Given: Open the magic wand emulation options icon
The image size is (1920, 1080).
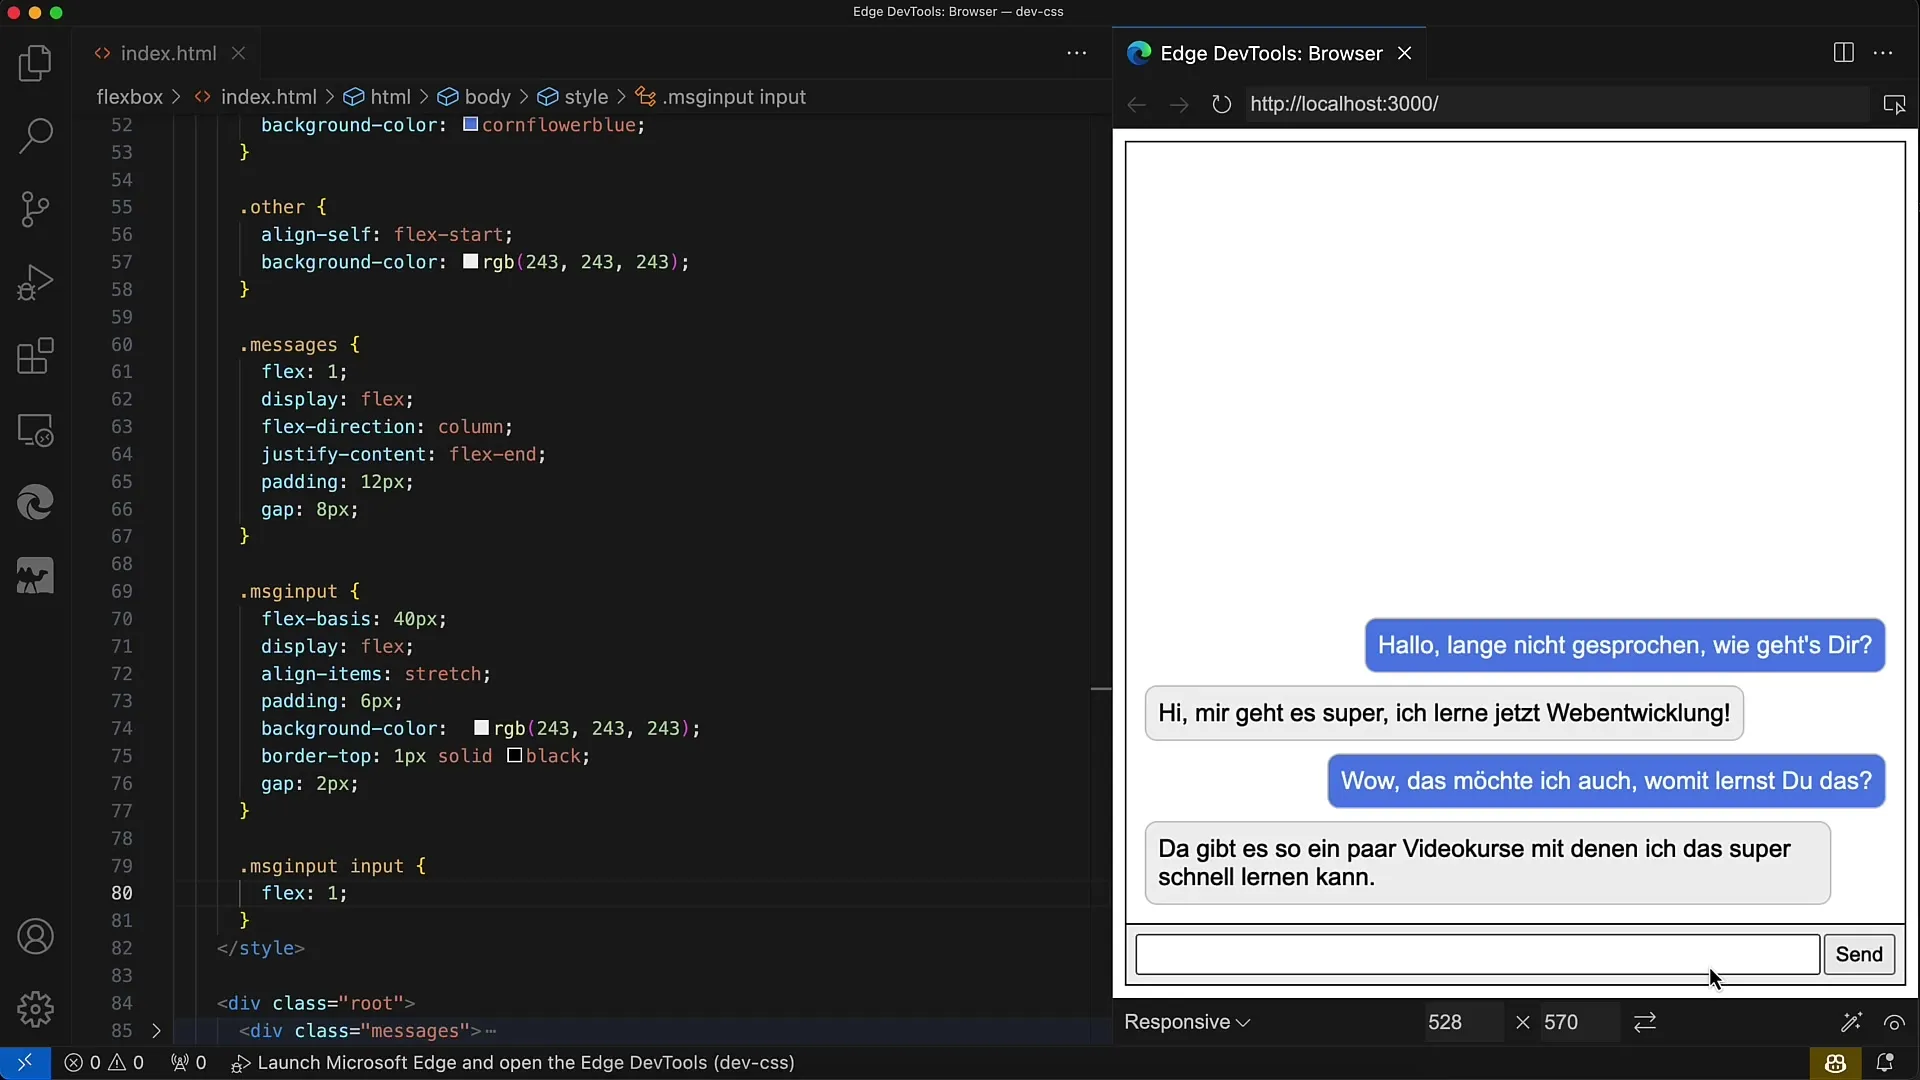Looking at the screenshot, I should click(1851, 1022).
